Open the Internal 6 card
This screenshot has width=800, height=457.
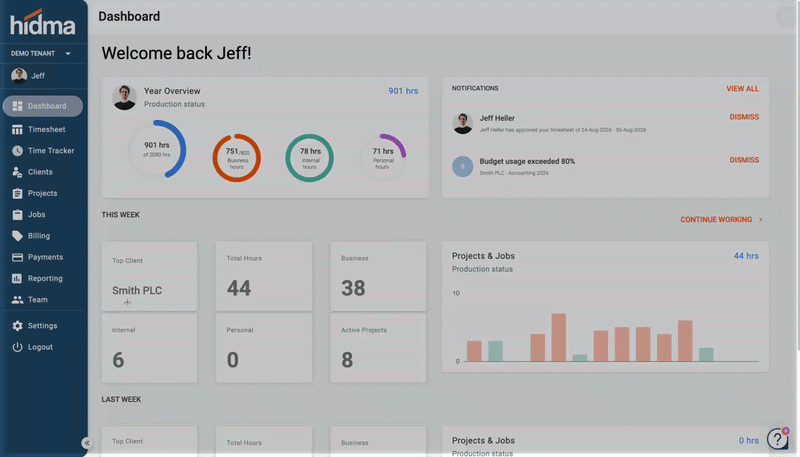149,348
